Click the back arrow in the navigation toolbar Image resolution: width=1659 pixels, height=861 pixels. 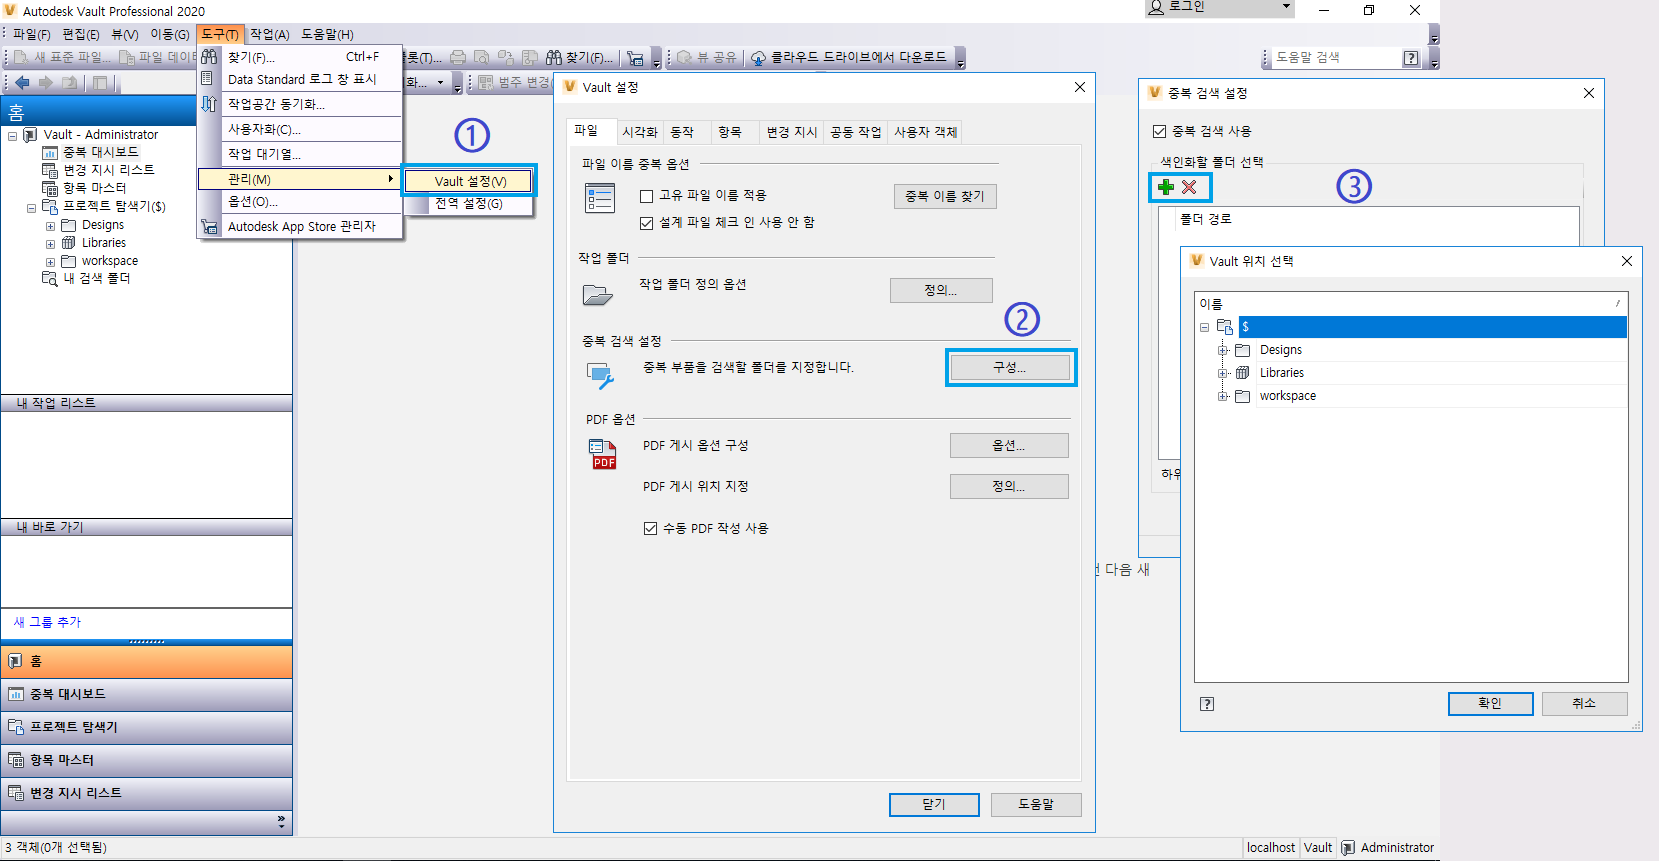click(22, 82)
